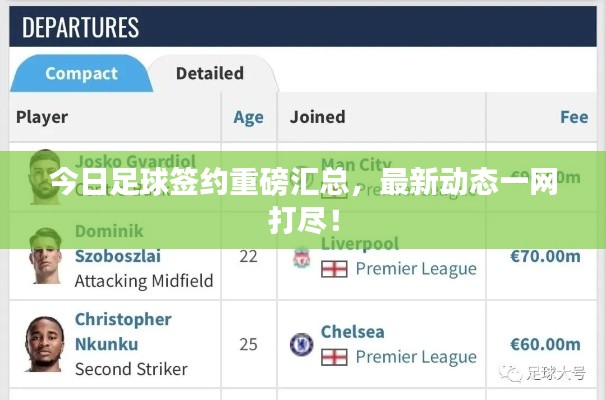The image size is (606, 400).
Task: Open the Detailed tab
Action: (209, 73)
